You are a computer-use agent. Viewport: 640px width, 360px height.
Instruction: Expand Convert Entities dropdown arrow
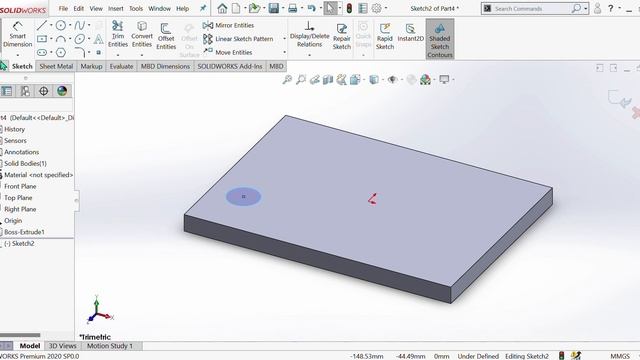(142, 55)
